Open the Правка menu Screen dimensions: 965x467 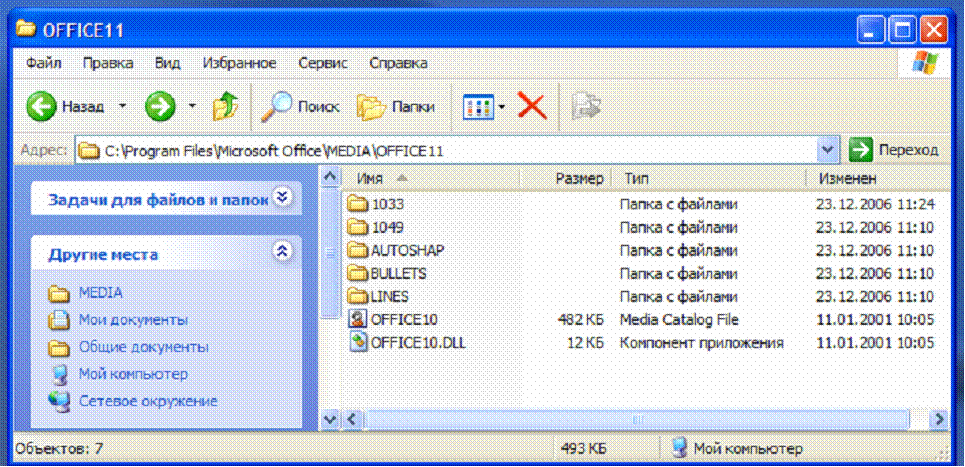[108, 63]
